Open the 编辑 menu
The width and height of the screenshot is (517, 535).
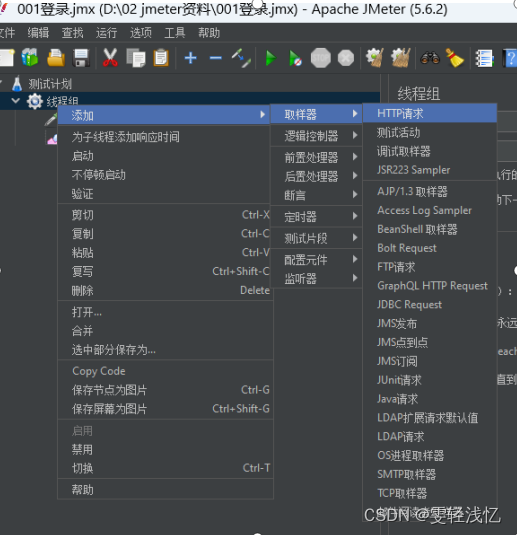pyautogui.click(x=38, y=33)
